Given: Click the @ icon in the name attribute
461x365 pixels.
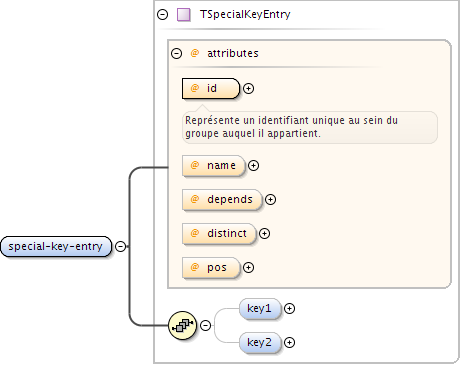Looking at the screenshot, I should coord(195,165).
